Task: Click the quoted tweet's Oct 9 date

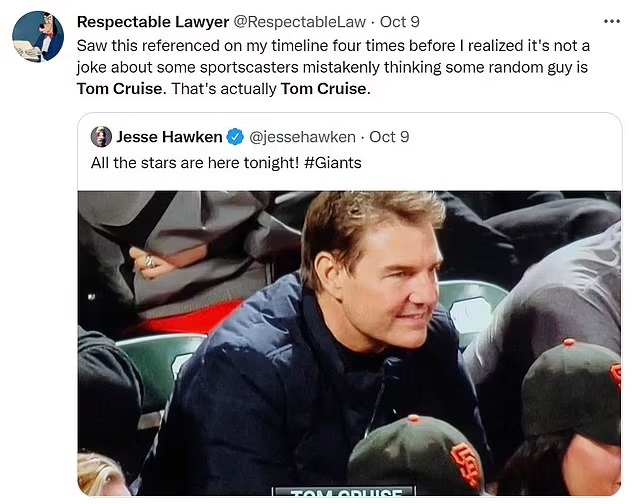Action: click(x=390, y=137)
